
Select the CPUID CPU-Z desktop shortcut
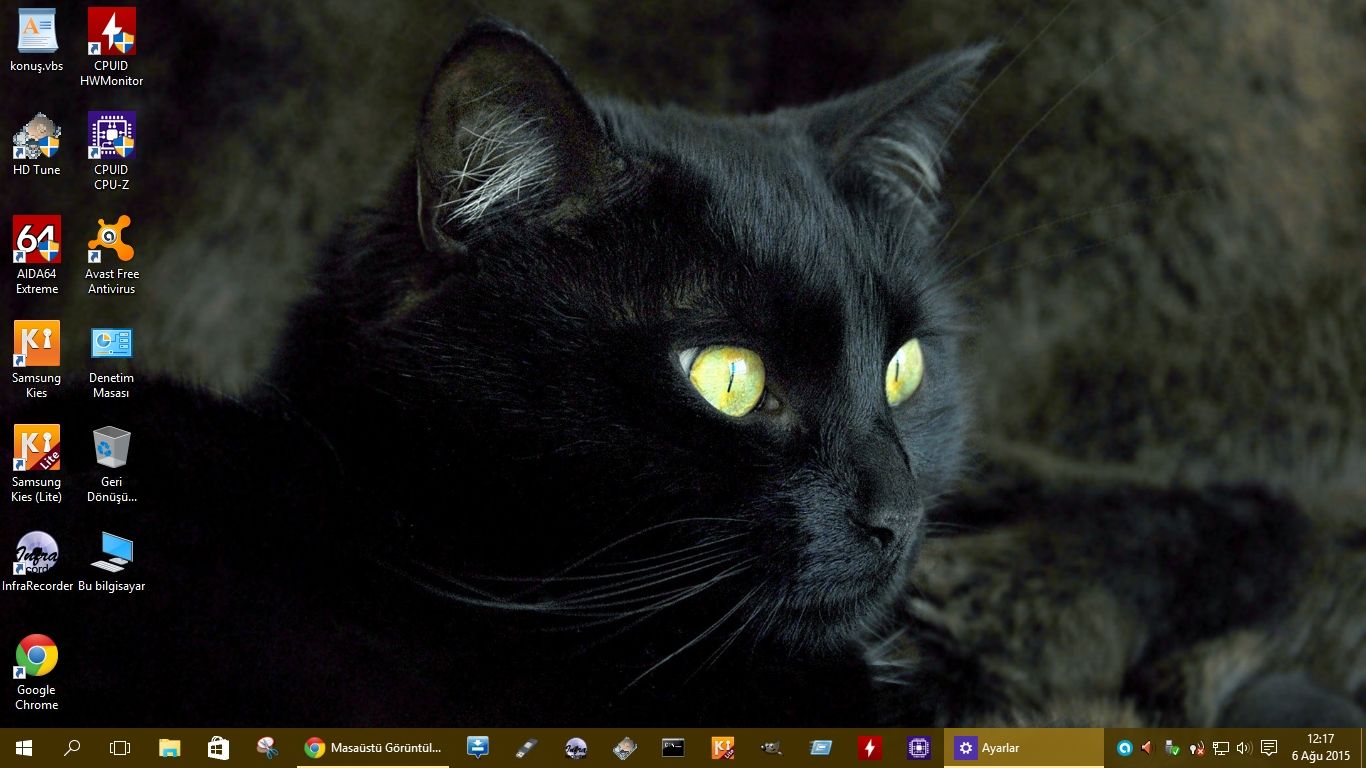[x=112, y=151]
